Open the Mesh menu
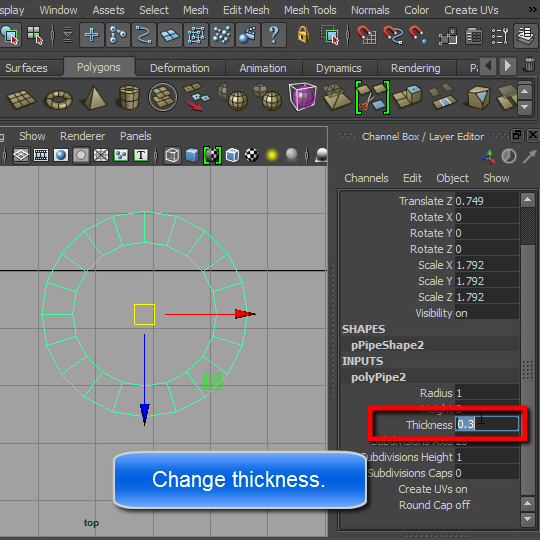The image size is (540, 540). (196, 10)
